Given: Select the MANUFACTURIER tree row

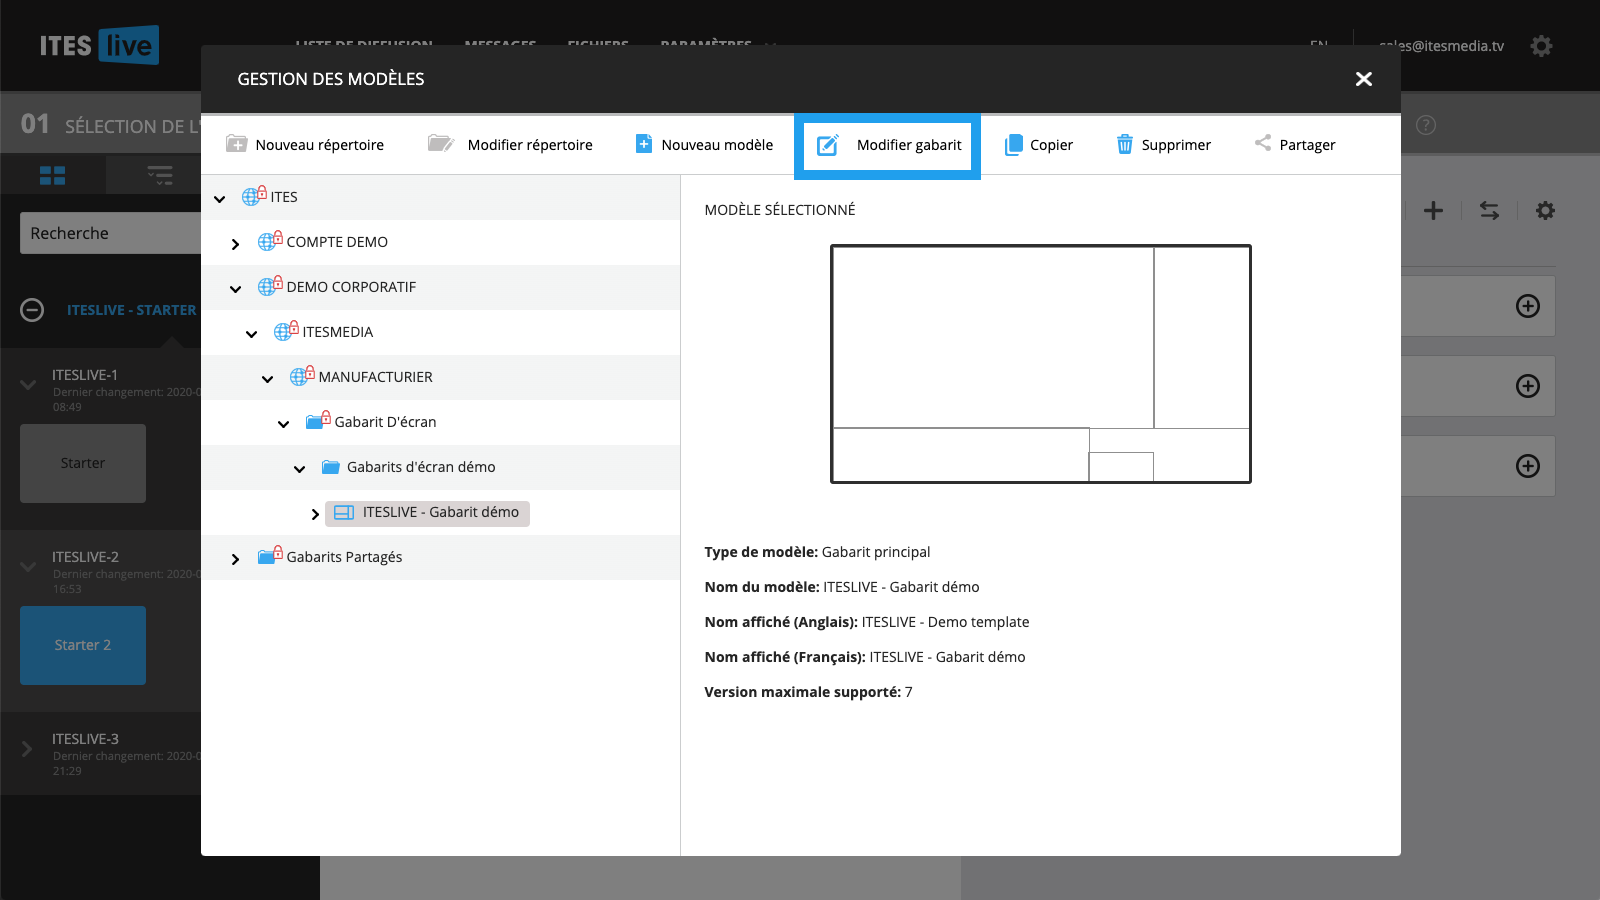Looking at the screenshot, I should tap(441, 377).
